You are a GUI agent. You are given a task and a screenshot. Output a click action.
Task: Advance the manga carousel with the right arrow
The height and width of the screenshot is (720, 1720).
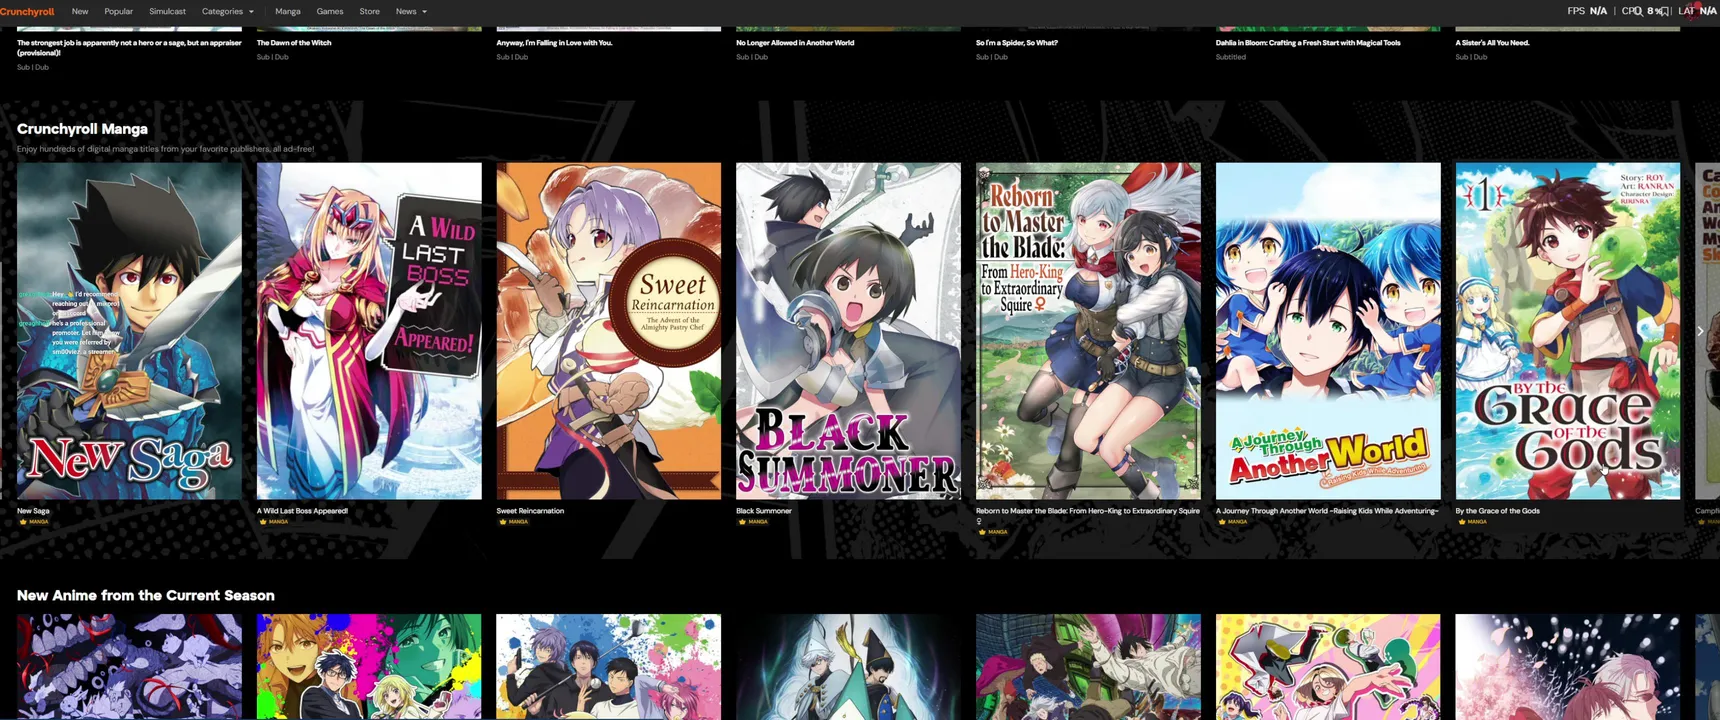[x=1700, y=331]
